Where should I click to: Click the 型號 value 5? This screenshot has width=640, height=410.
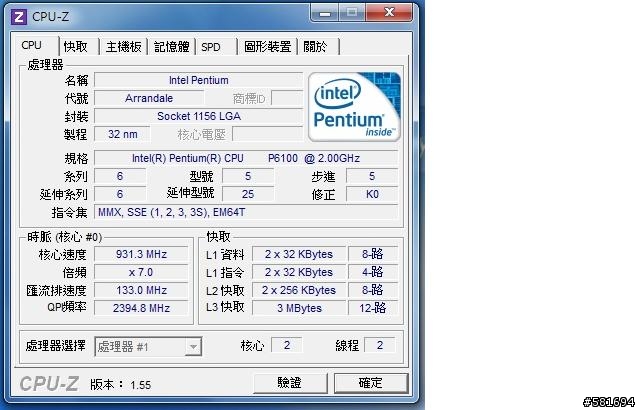(x=248, y=176)
